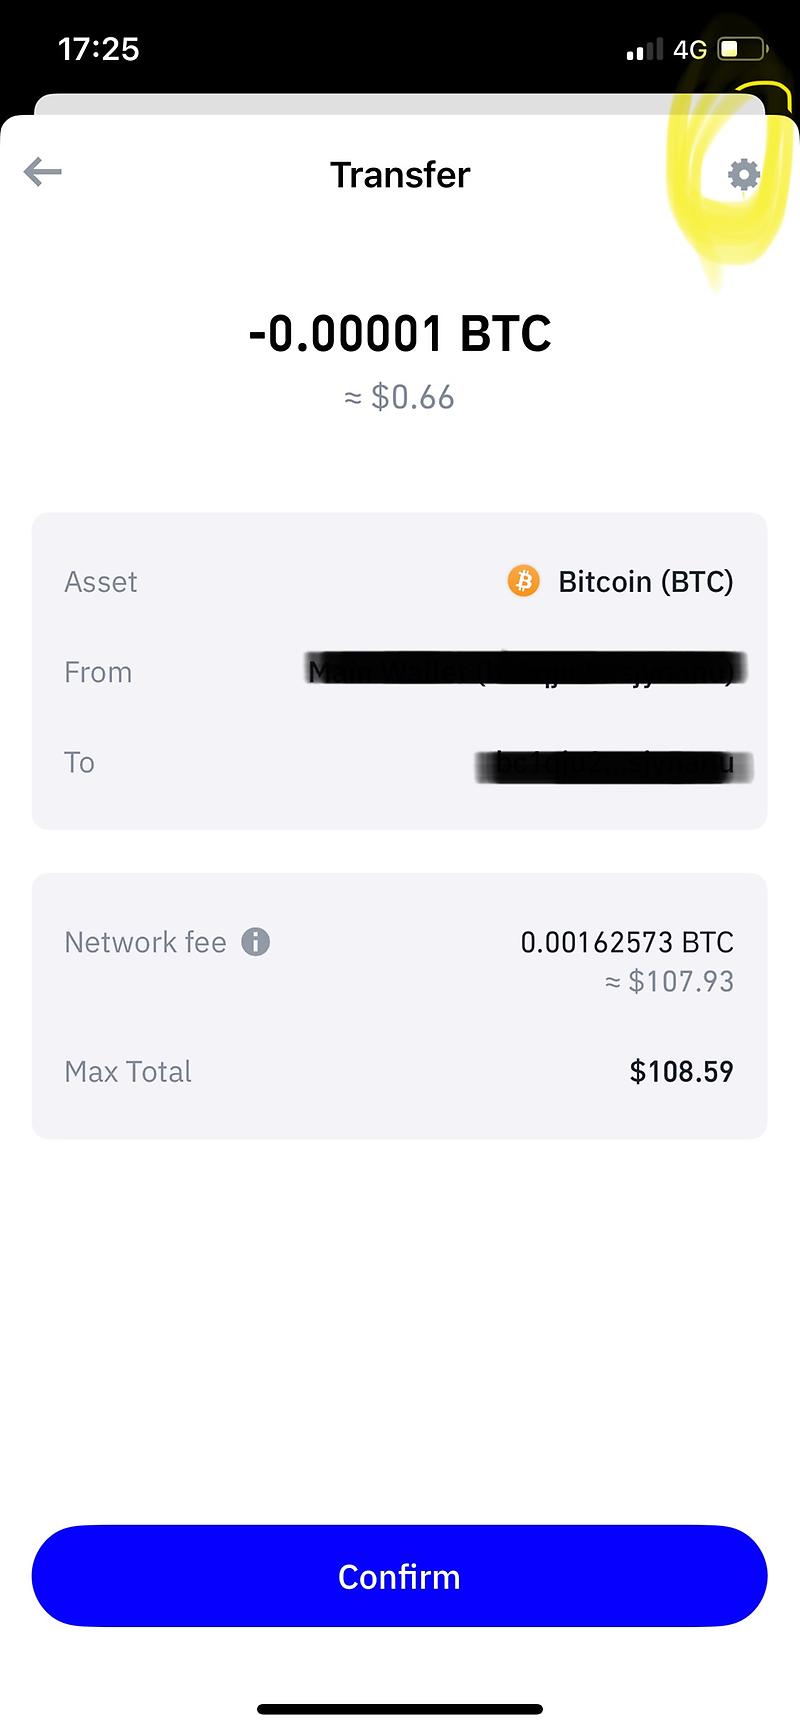Tap the home indicator bar
This screenshot has width=800, height=1732.
[x=400, y=1709]
